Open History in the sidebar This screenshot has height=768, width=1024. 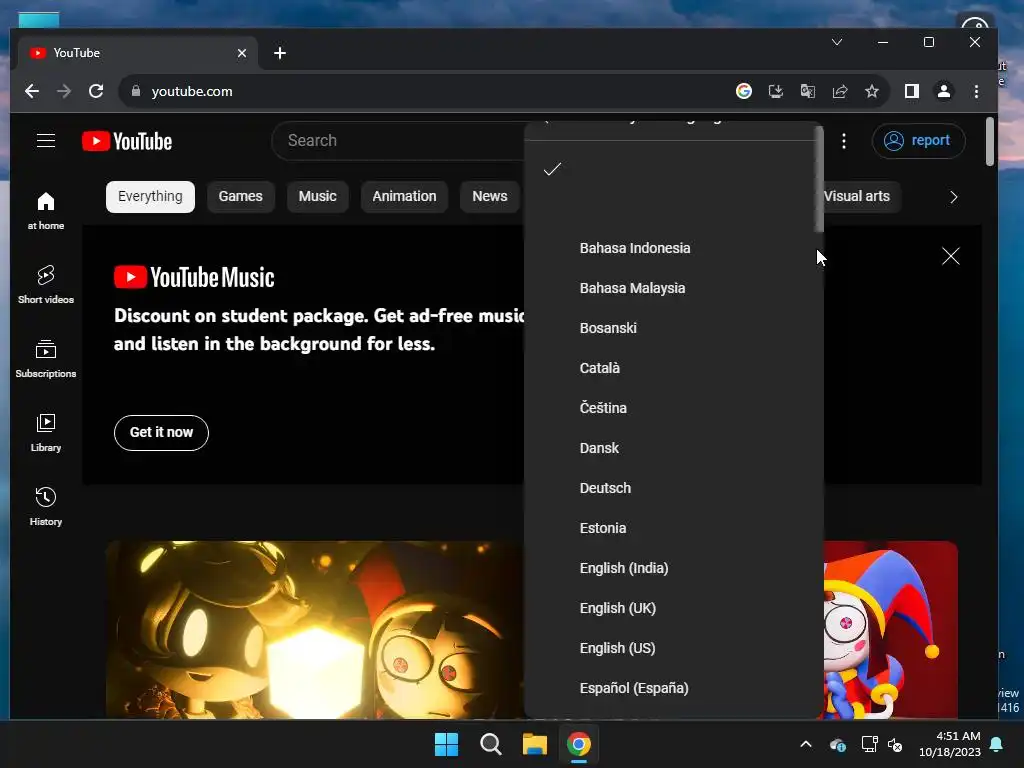click(x=46, y=506)
